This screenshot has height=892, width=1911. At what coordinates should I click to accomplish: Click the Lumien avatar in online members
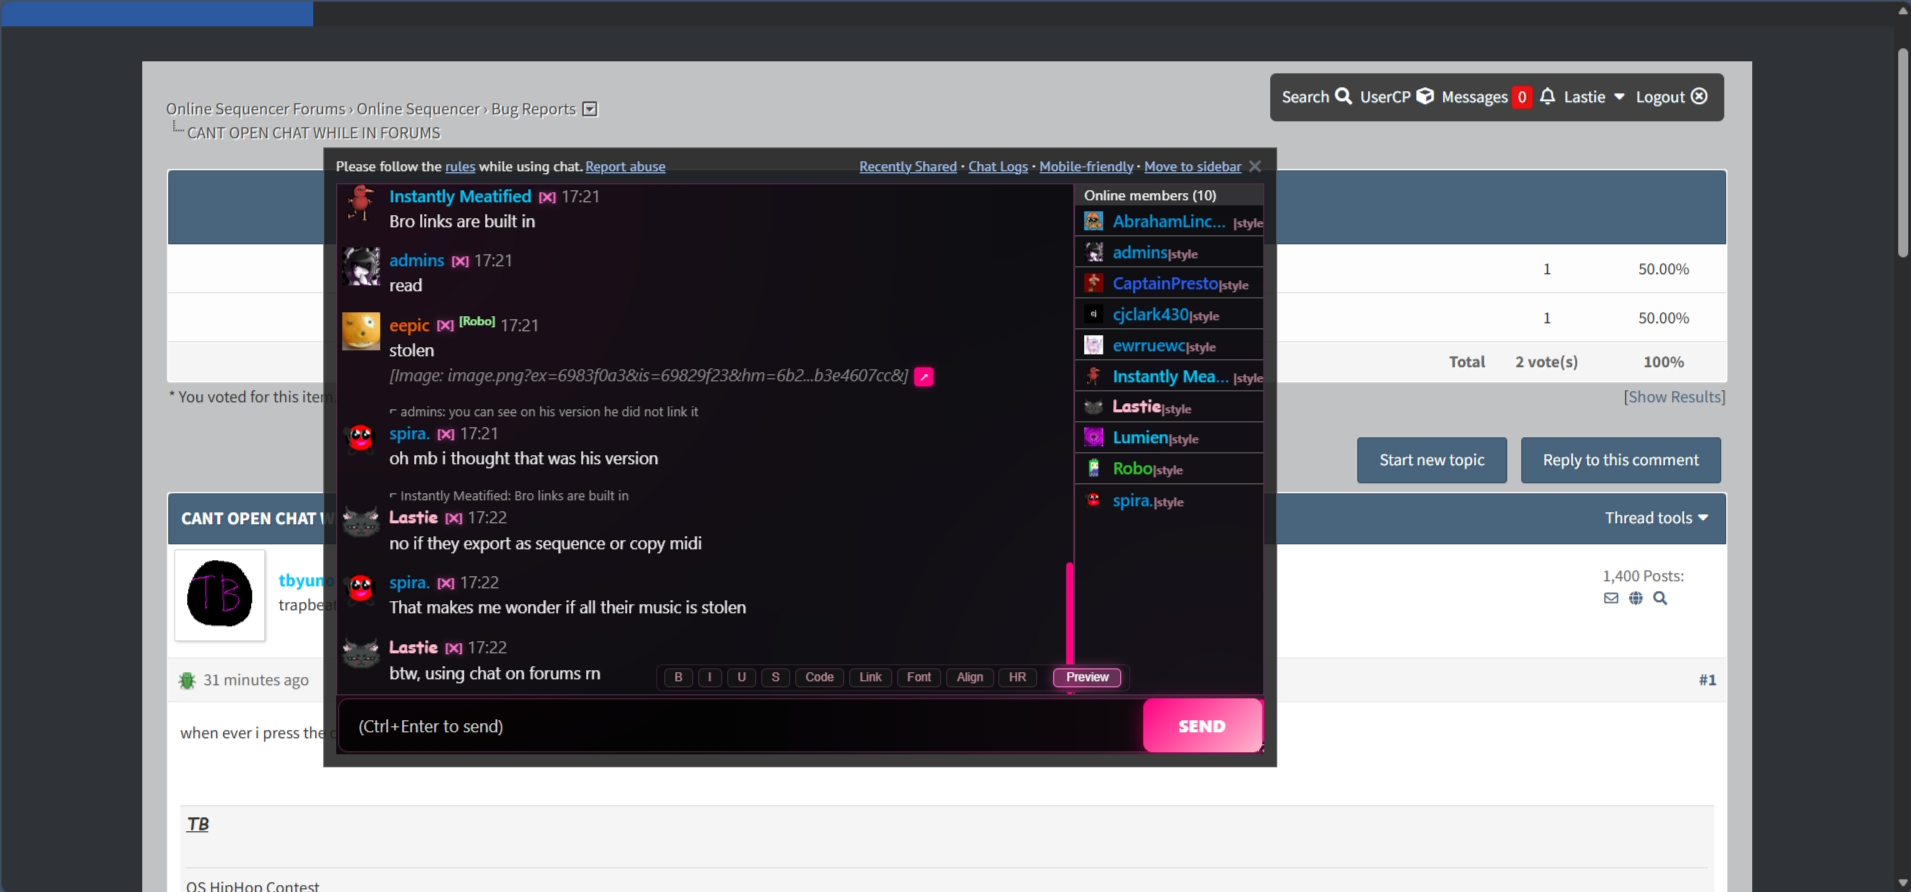pos(1094,437)
